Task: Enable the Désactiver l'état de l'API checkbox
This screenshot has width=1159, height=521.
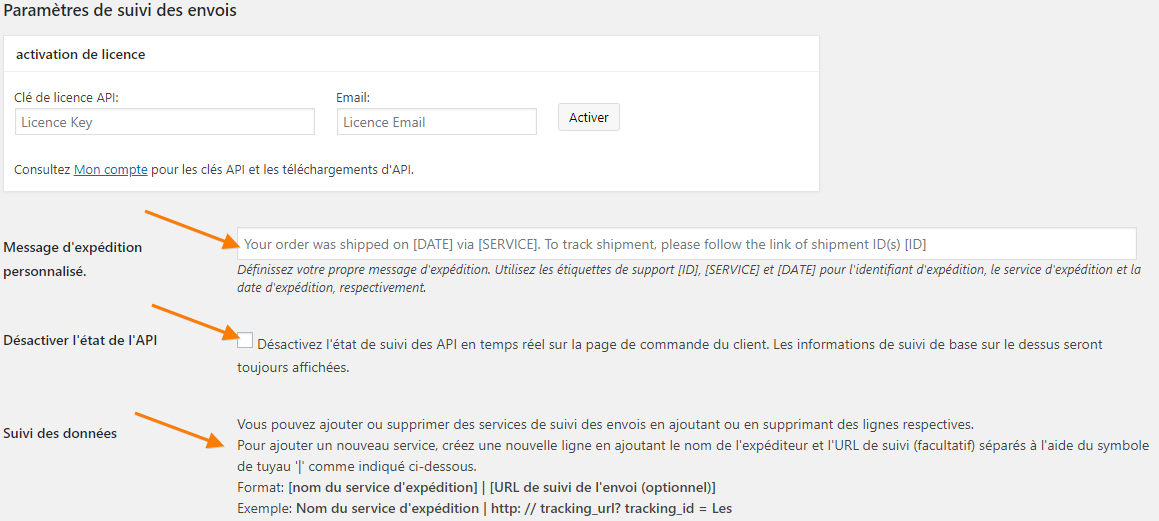Action: pos(245,341)
